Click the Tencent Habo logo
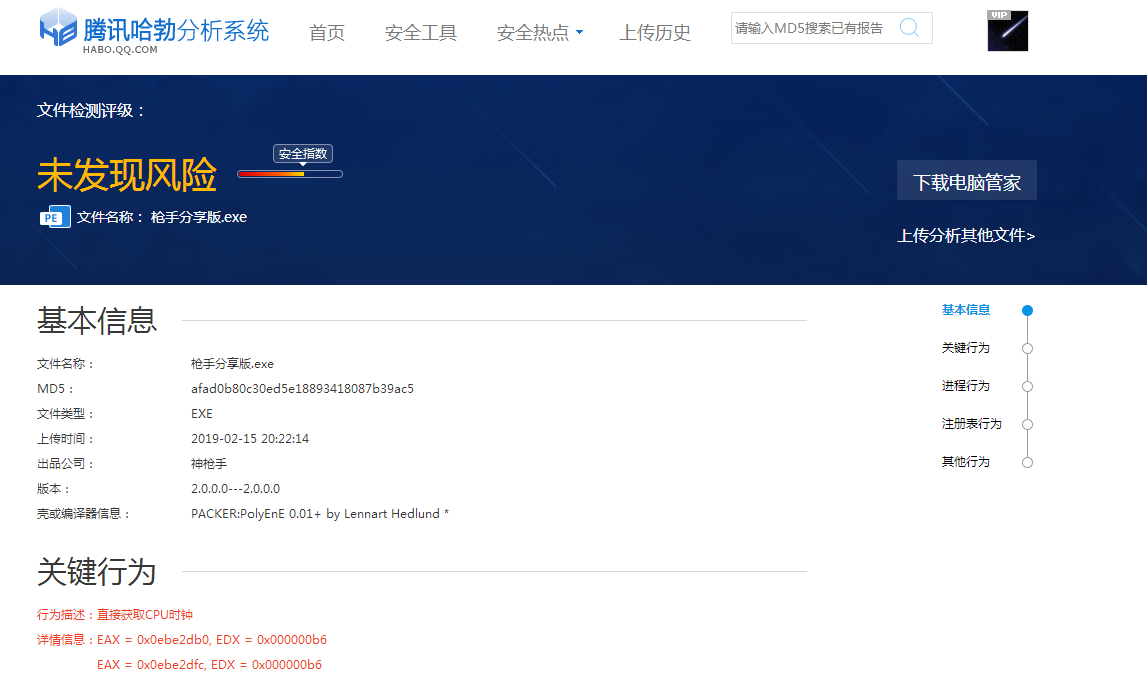Image resolution: width=1147 pixels, height=674 pixels. 154,31
